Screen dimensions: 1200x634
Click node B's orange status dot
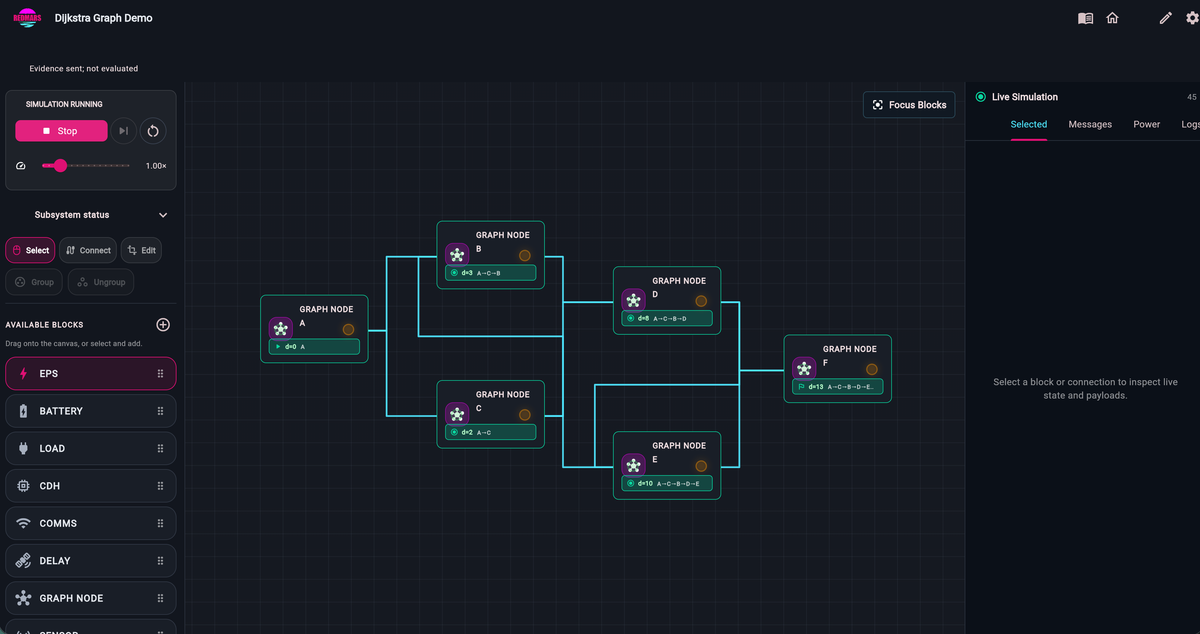click(x=524, y=255)
